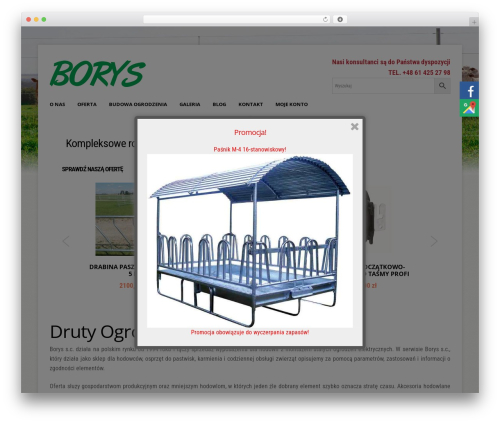Click 'Paśnik M-4 16-stanowiskowy!' text
This screenshot has width=500, height=423.
(250, 149)
